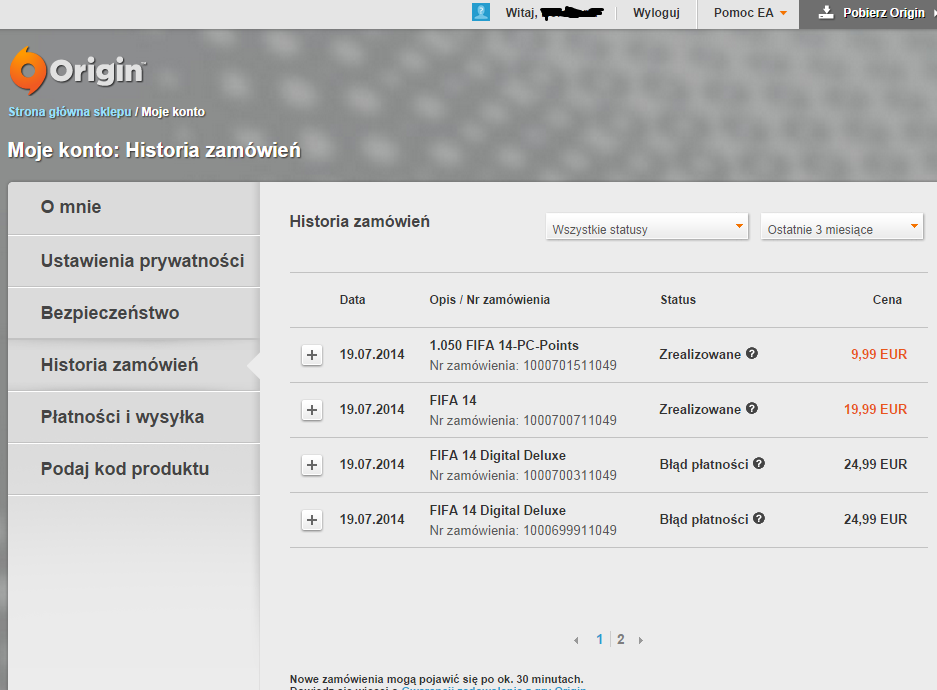Expand order 1000699911049 details
Screen dimensions: 937x690
point(312,520)
